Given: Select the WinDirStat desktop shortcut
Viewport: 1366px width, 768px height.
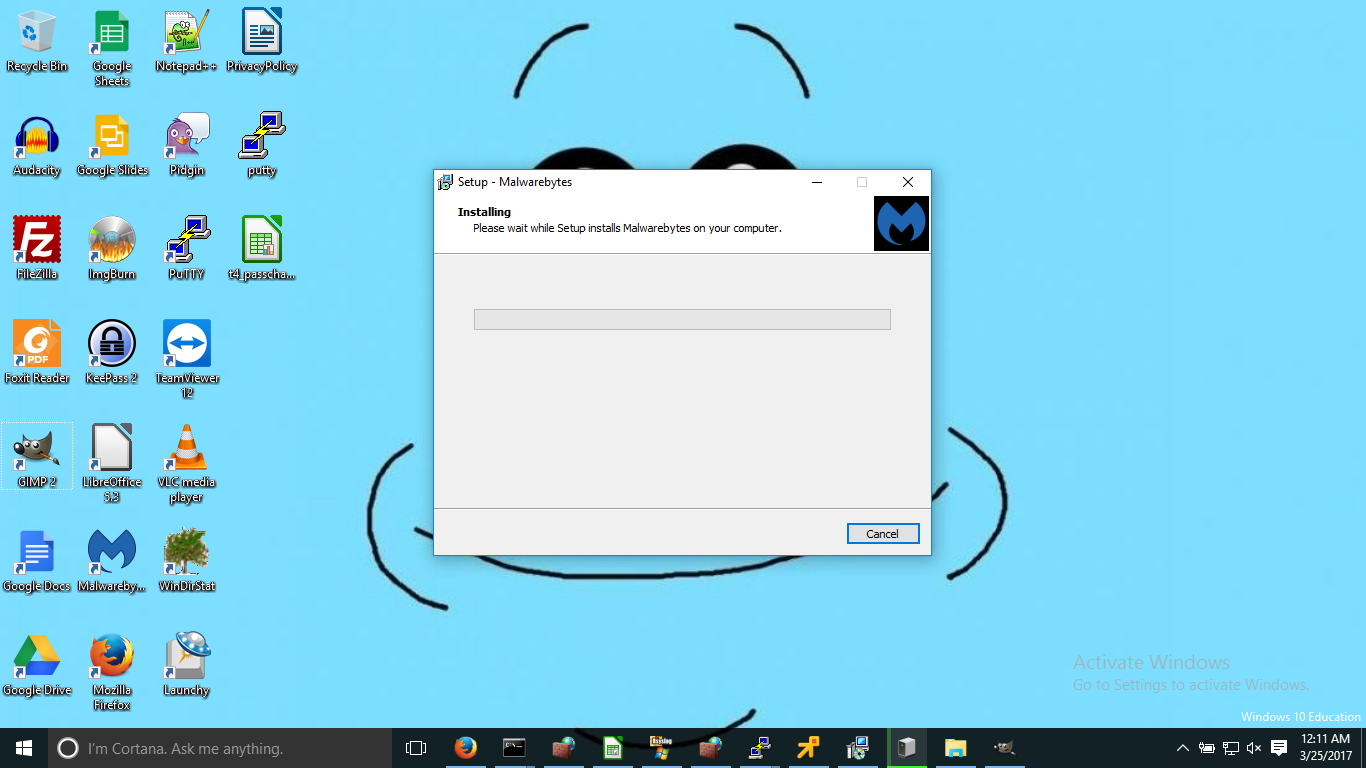Looking at the screenshot, I should pos(186,561).
